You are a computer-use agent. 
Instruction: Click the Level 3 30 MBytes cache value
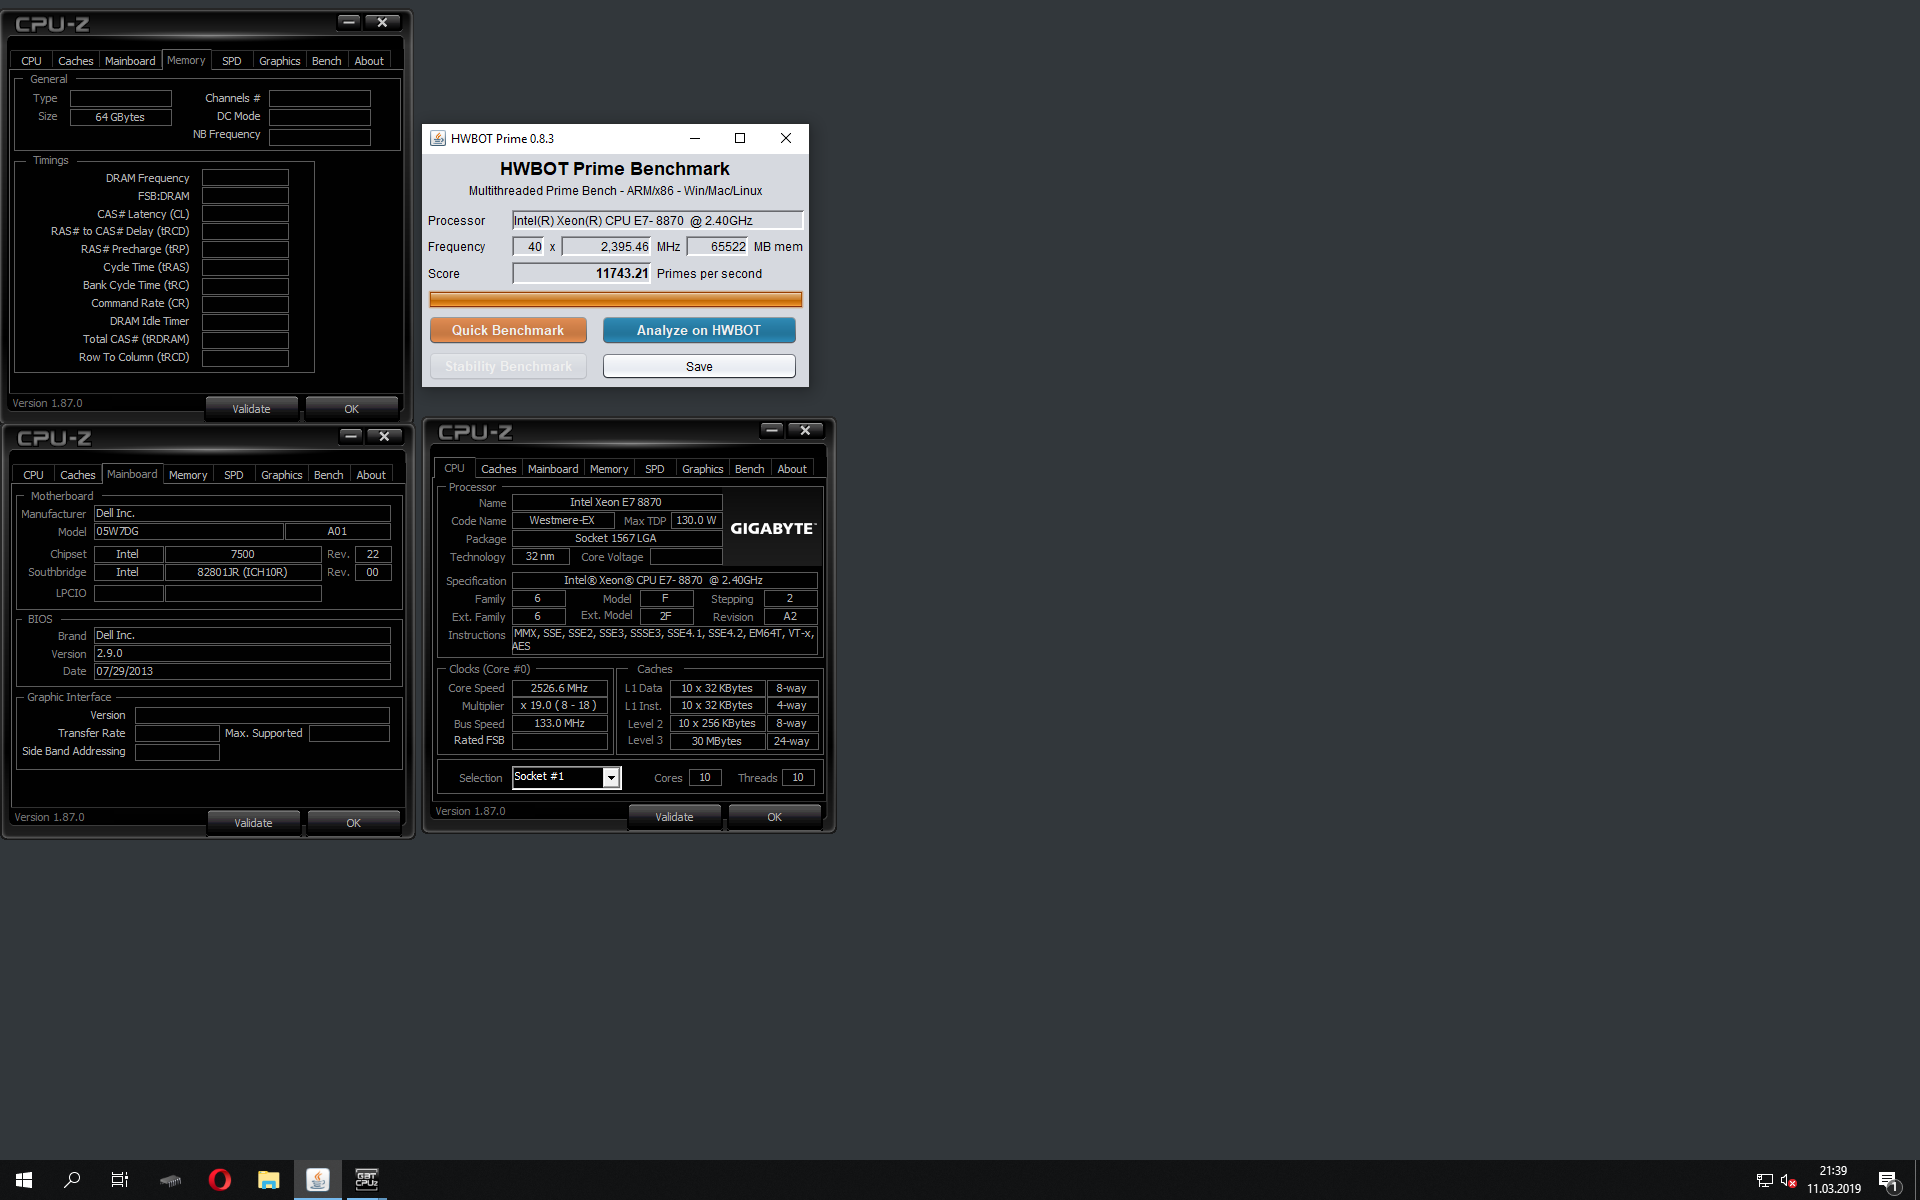[718, 742]
